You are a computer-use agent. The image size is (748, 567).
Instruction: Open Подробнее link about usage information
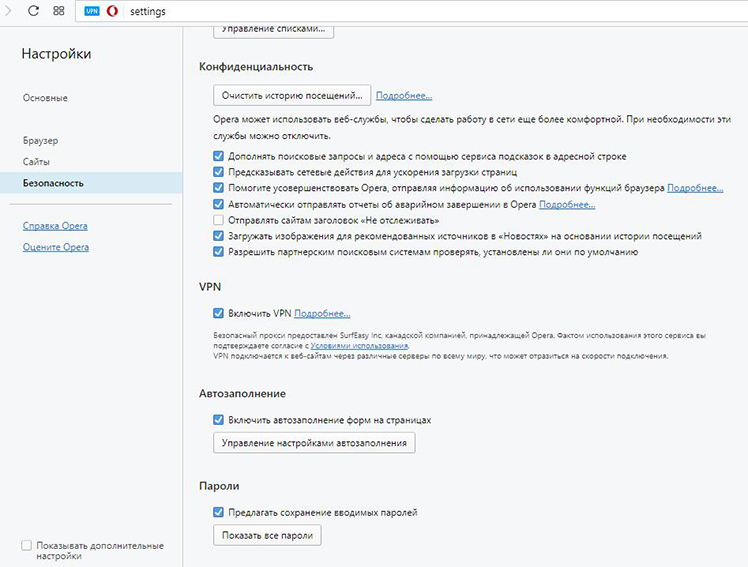pos(695,188)
